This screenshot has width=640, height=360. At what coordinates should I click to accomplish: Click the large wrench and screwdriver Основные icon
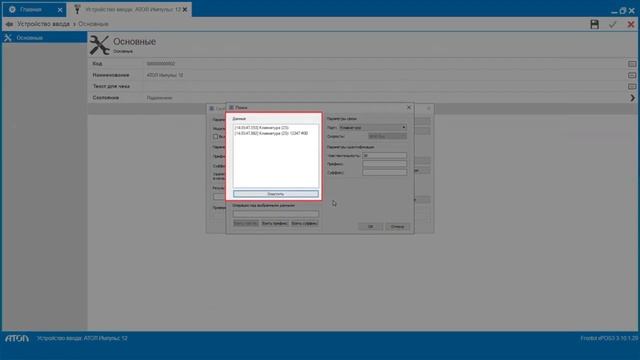[x=100, y=45]
